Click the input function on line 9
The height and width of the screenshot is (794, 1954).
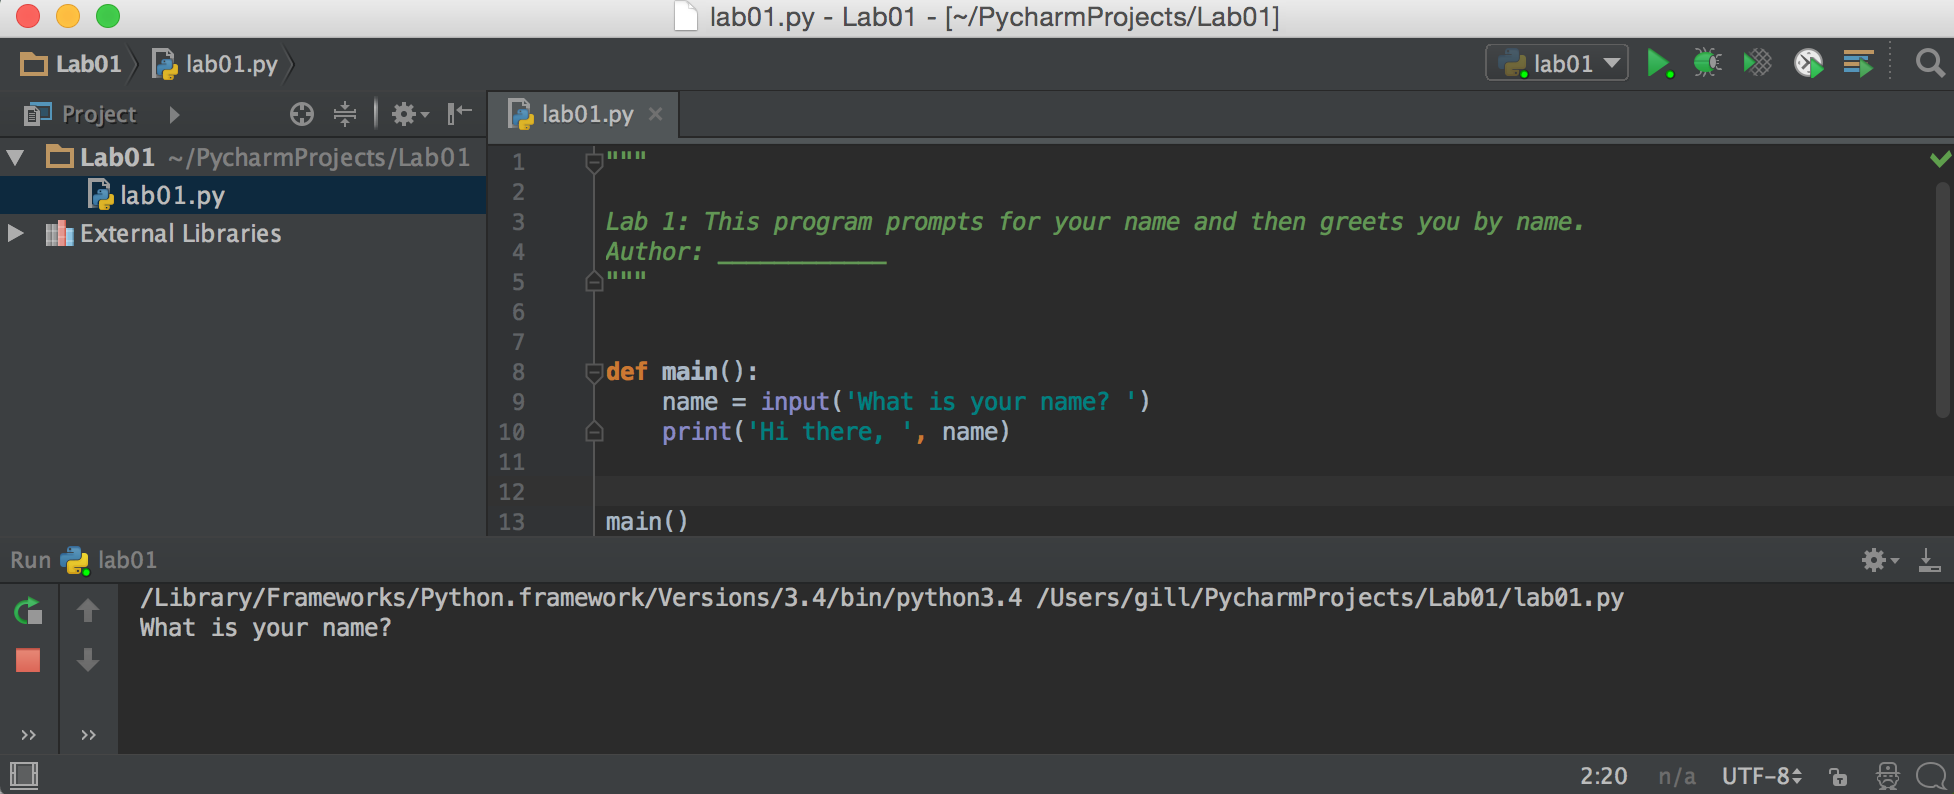click(x=795, y=401)
